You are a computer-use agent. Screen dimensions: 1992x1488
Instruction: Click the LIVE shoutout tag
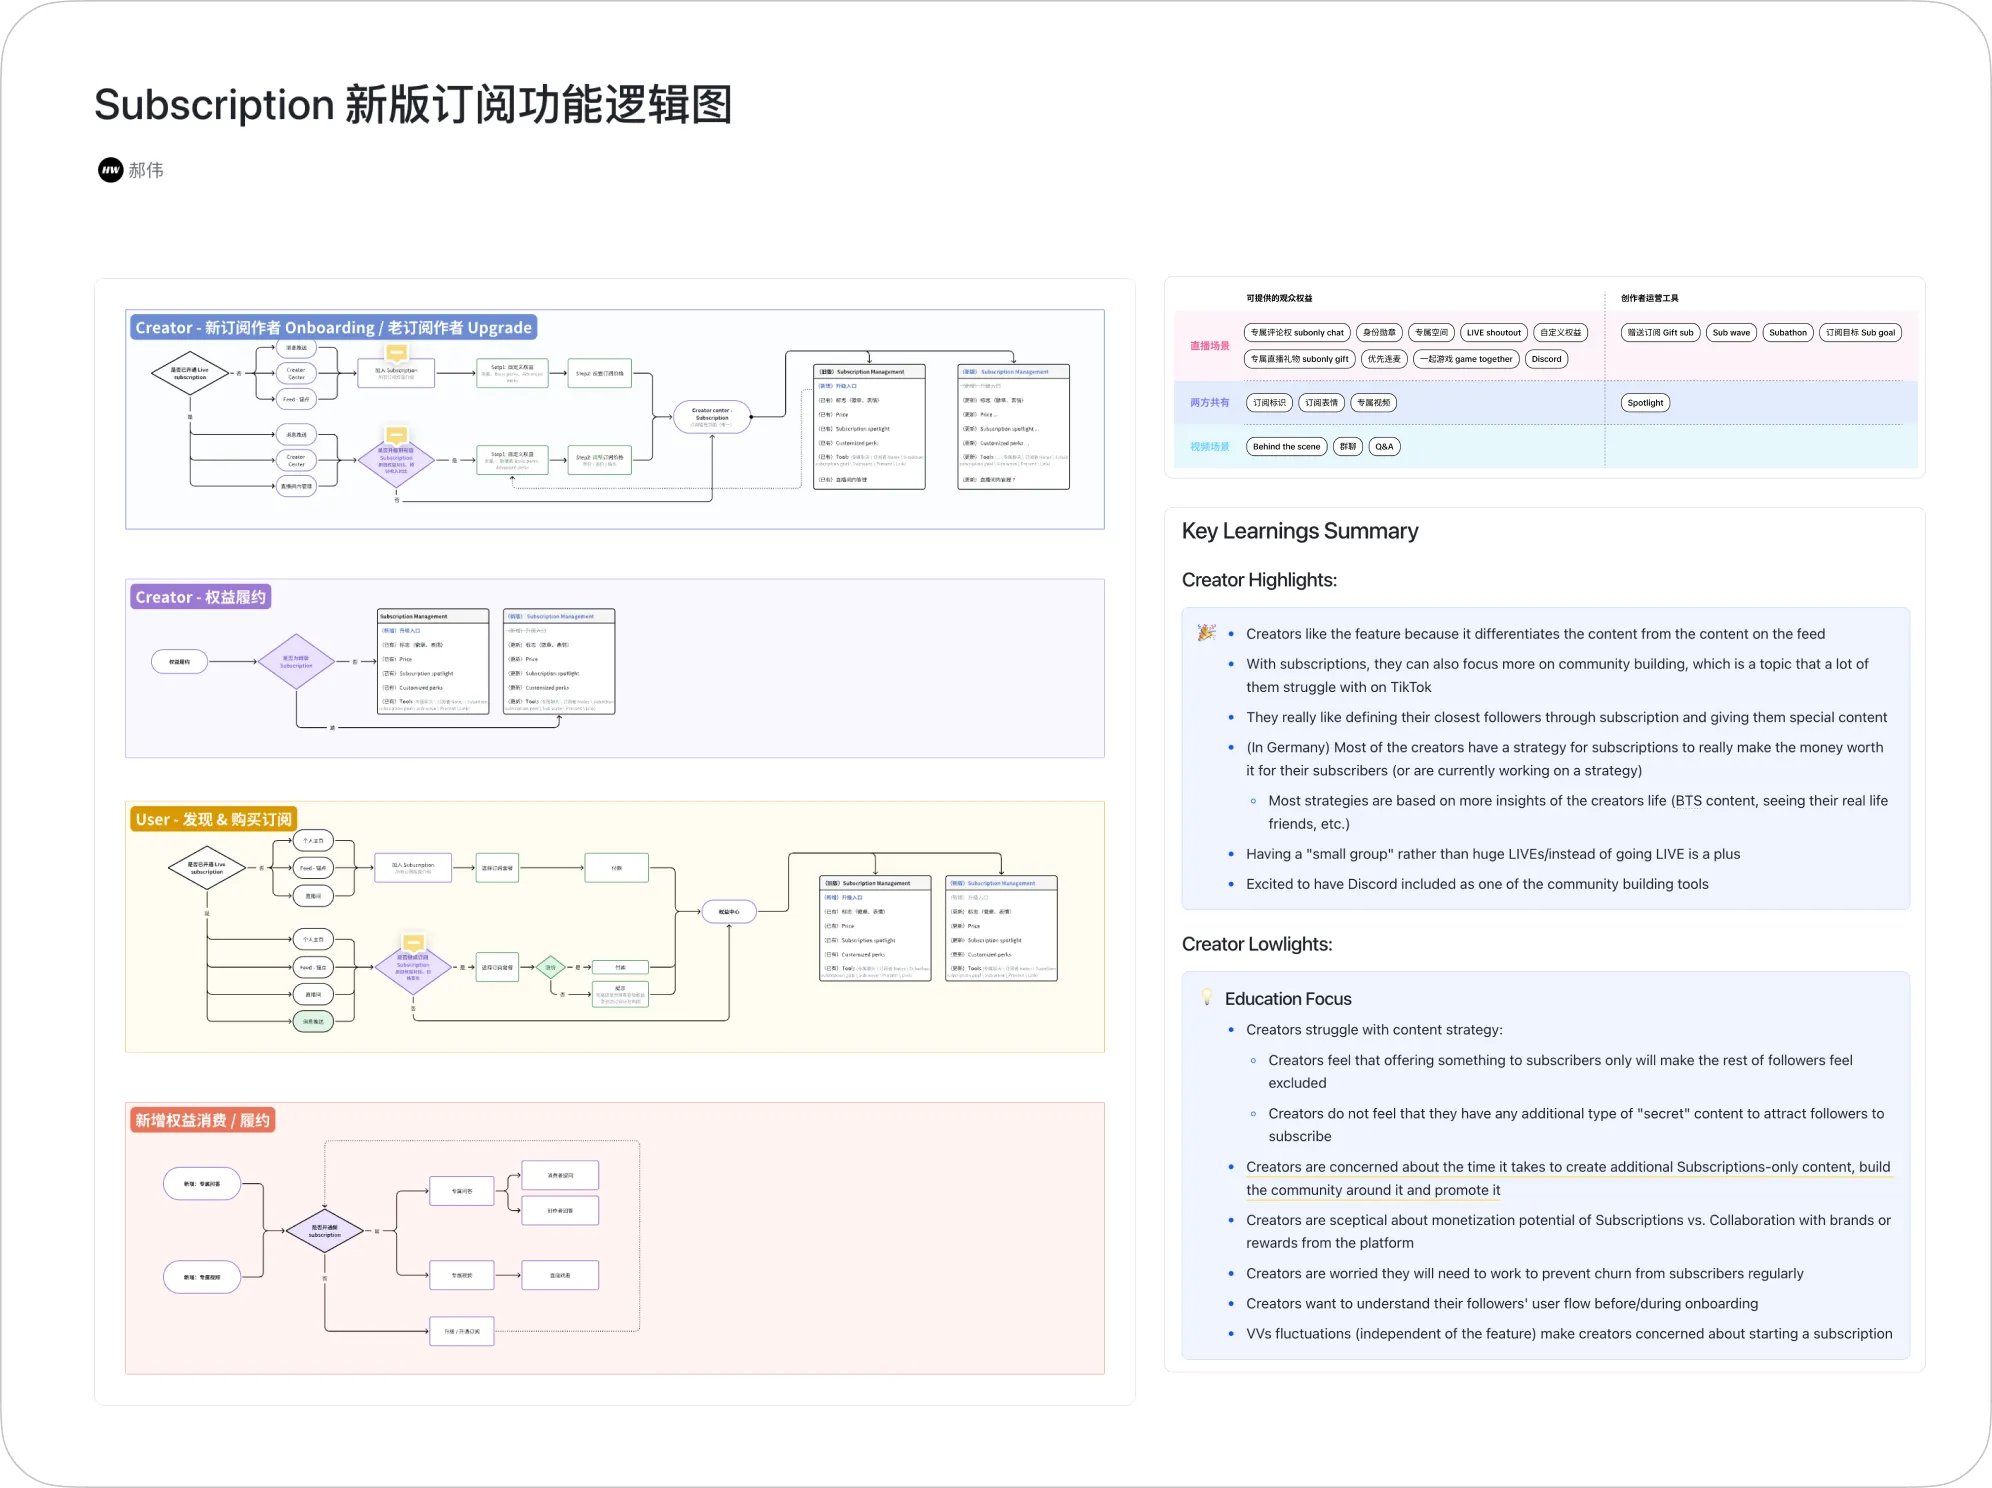click(x=1493, y=333)
